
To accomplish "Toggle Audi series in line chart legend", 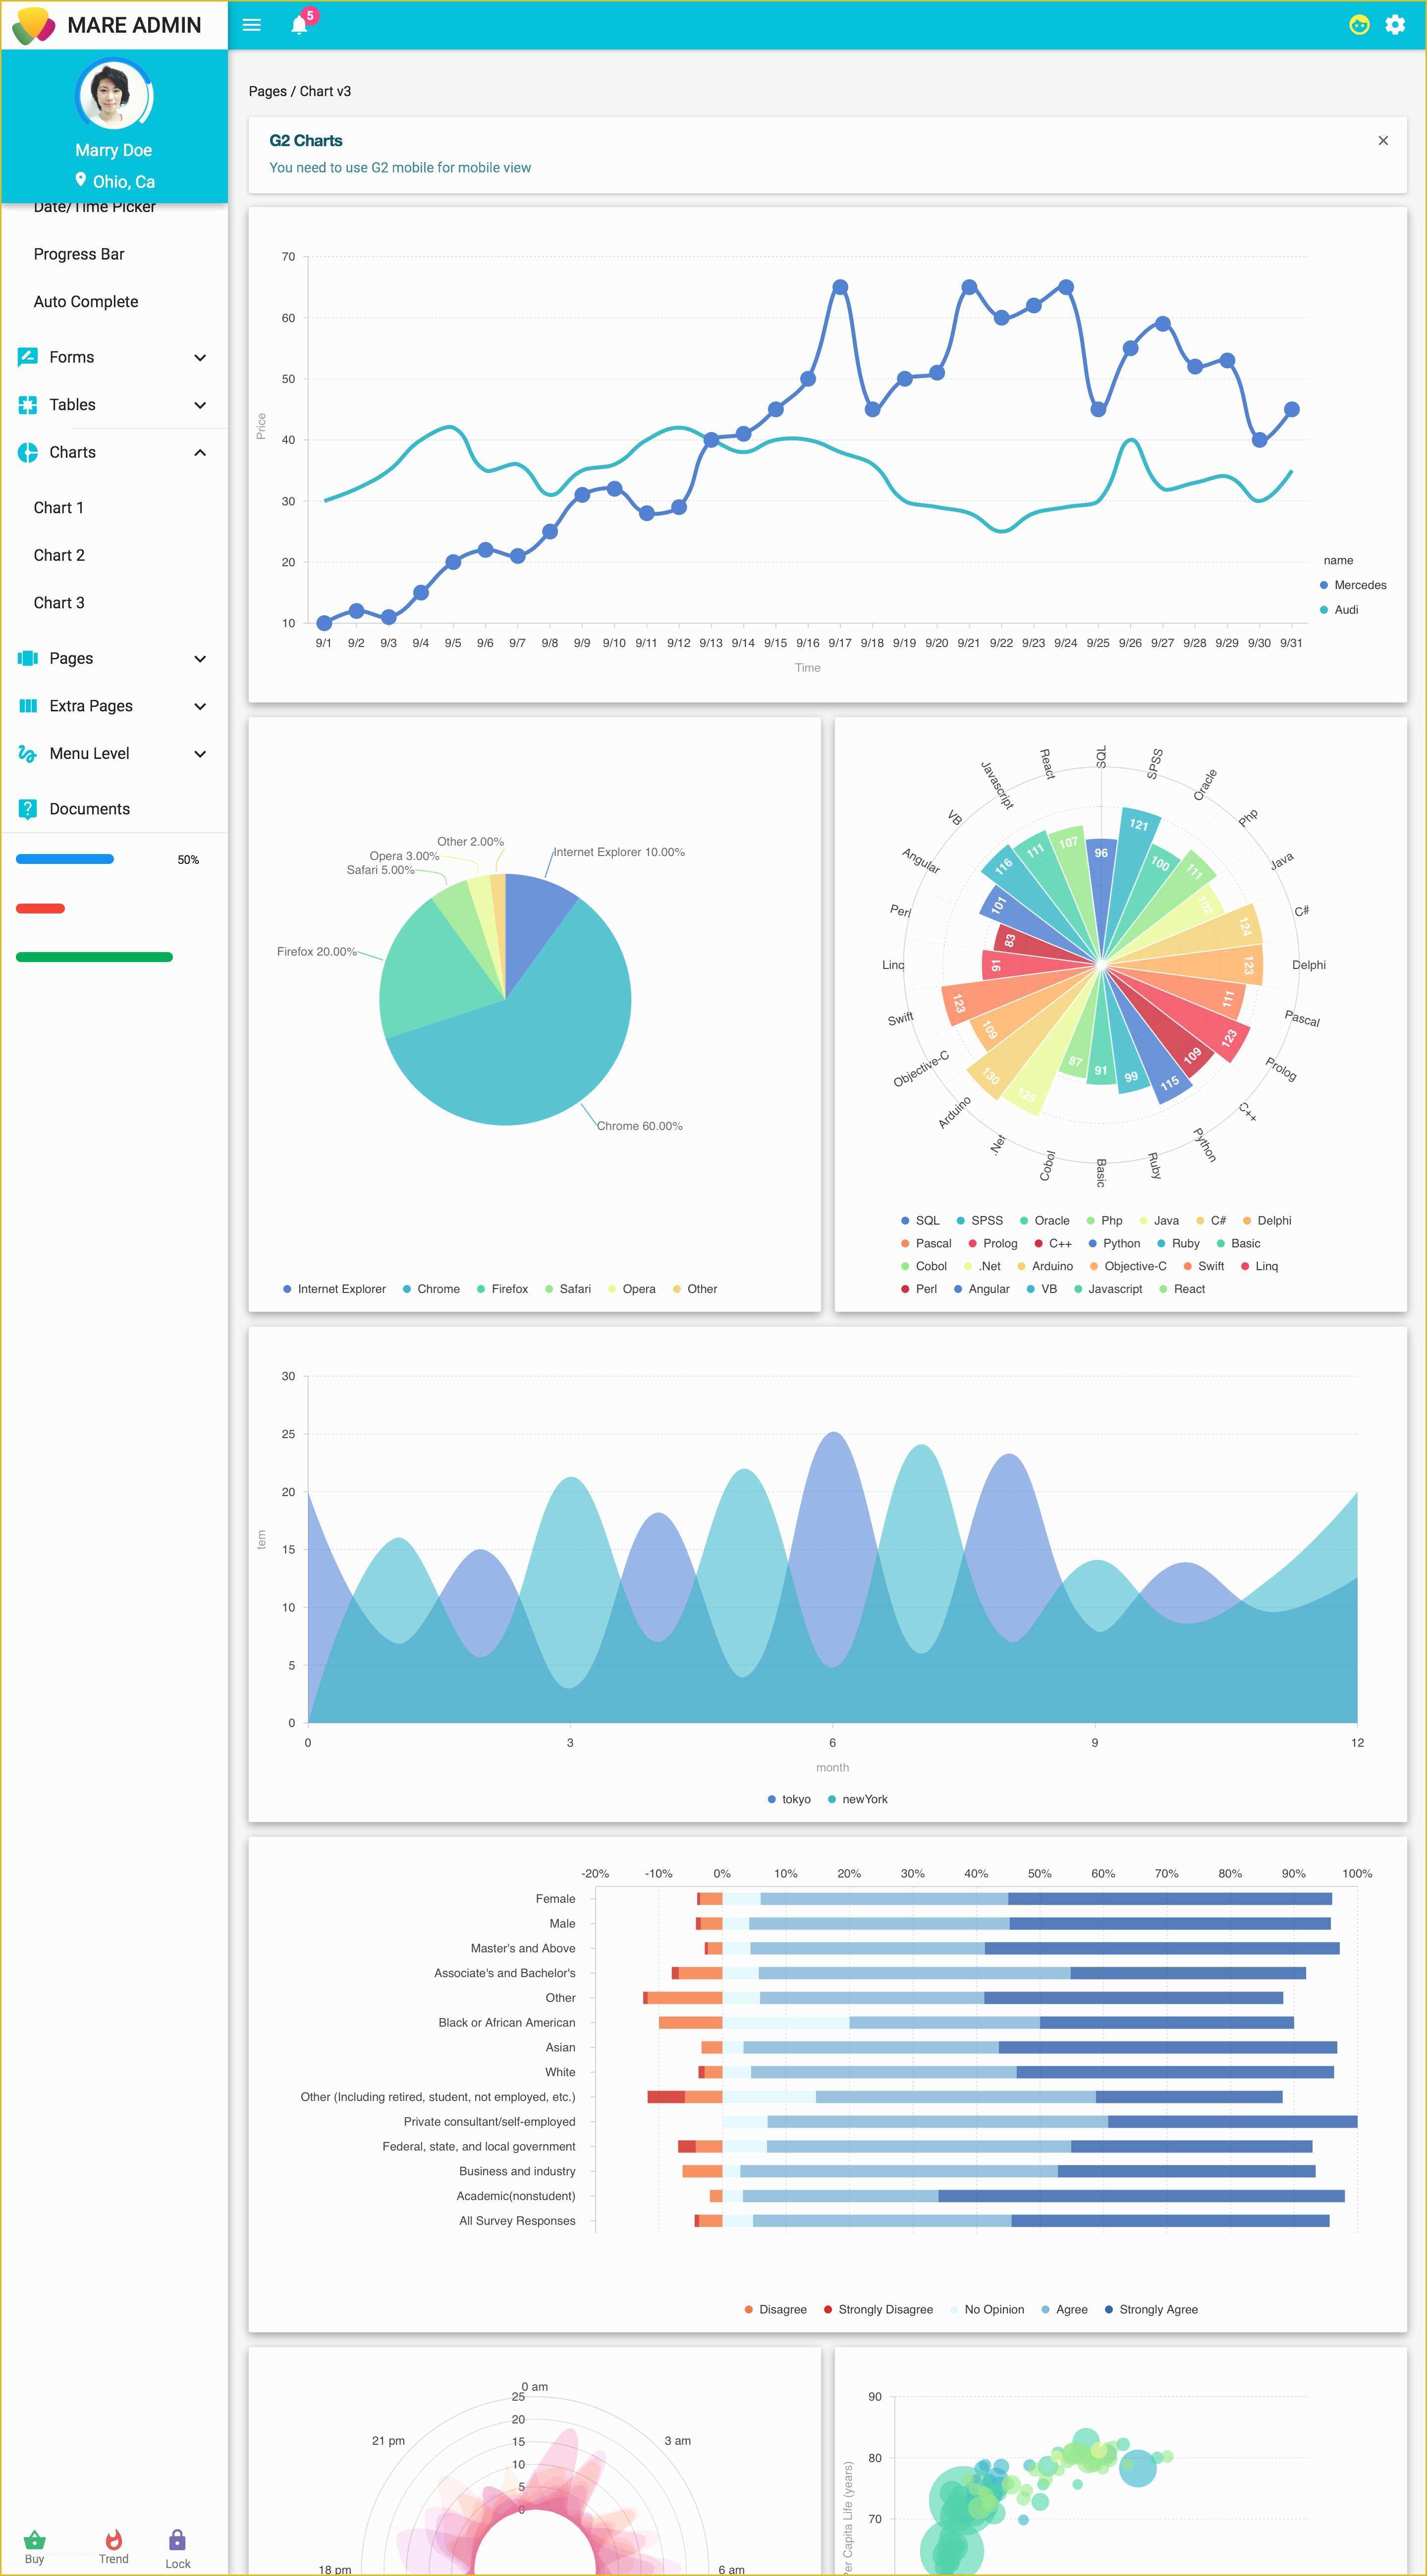I will pyautogui.click(x=1339, y=610).
